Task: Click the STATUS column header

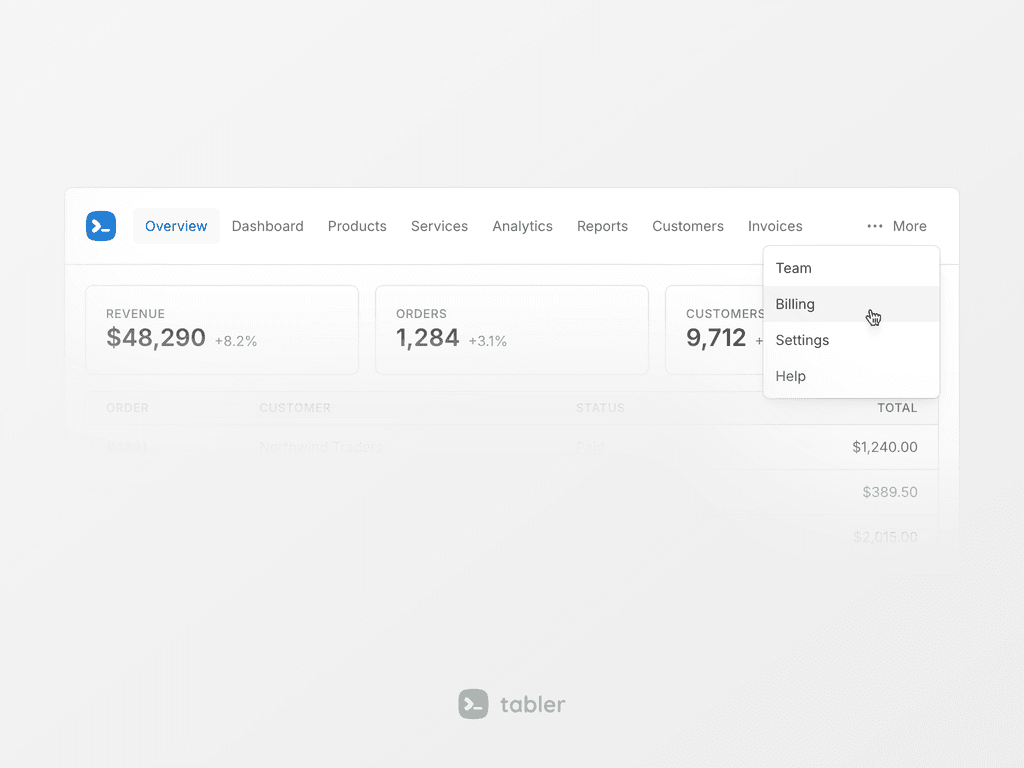Action: pos(600,408)
